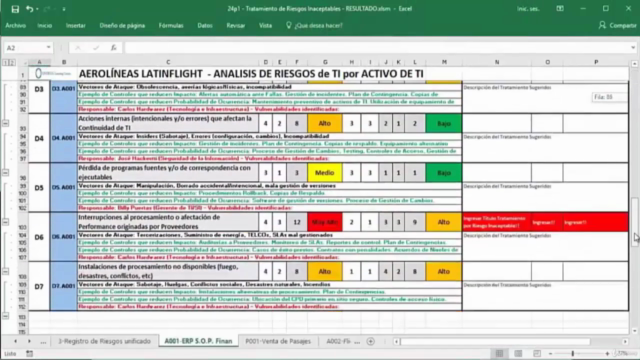Click the Insert Function fx icon

[113, 48]
